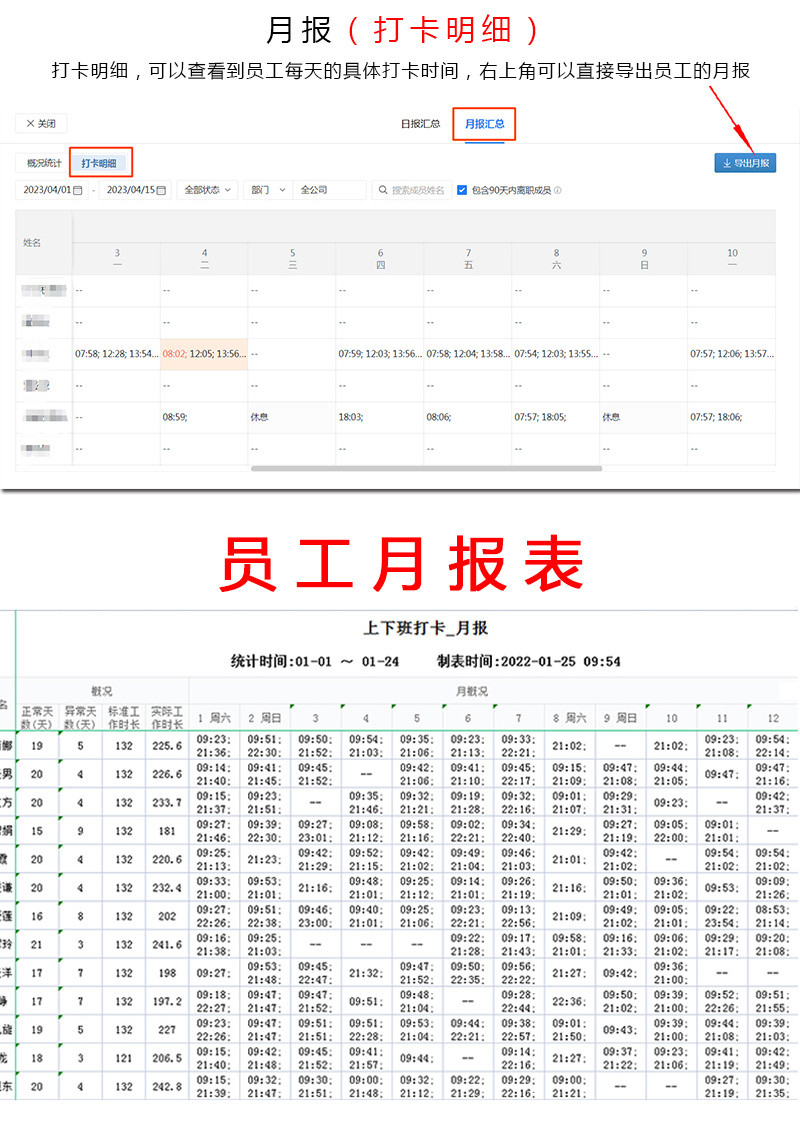The image size is (800, 1121).
Task: Click 休息 cell under day 5
Action: pos(292,417)
